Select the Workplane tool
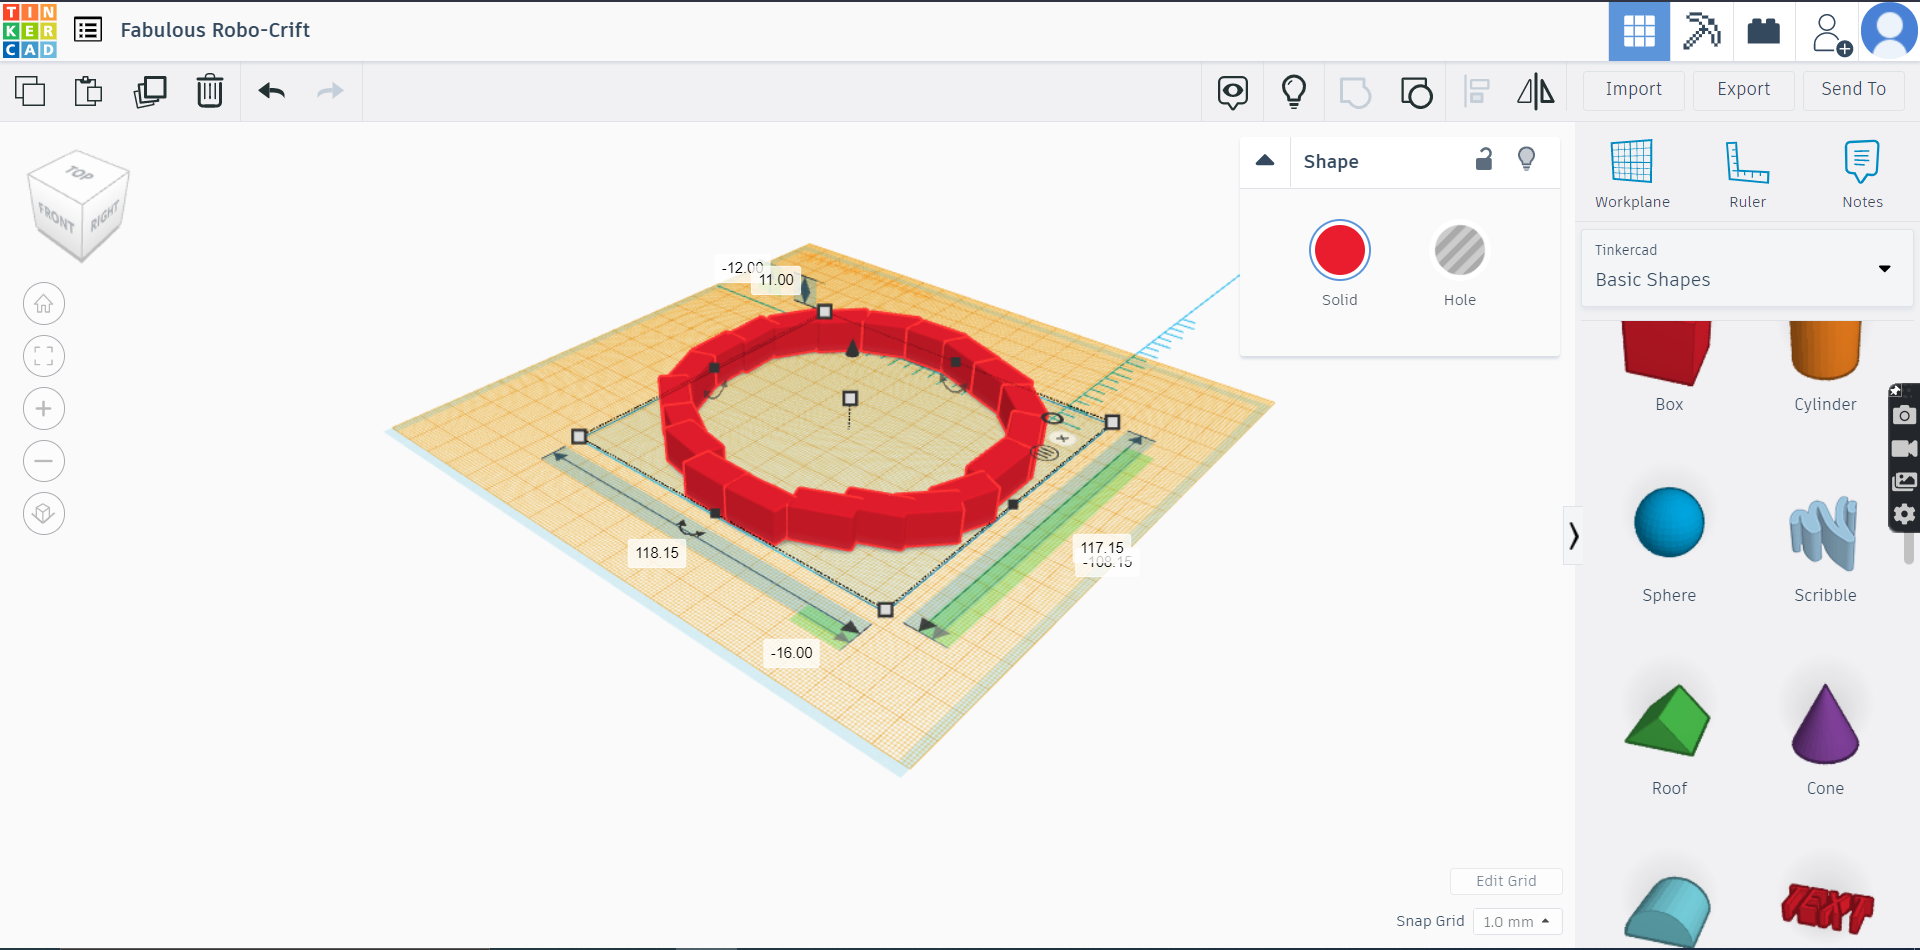 coord(1632,174)
